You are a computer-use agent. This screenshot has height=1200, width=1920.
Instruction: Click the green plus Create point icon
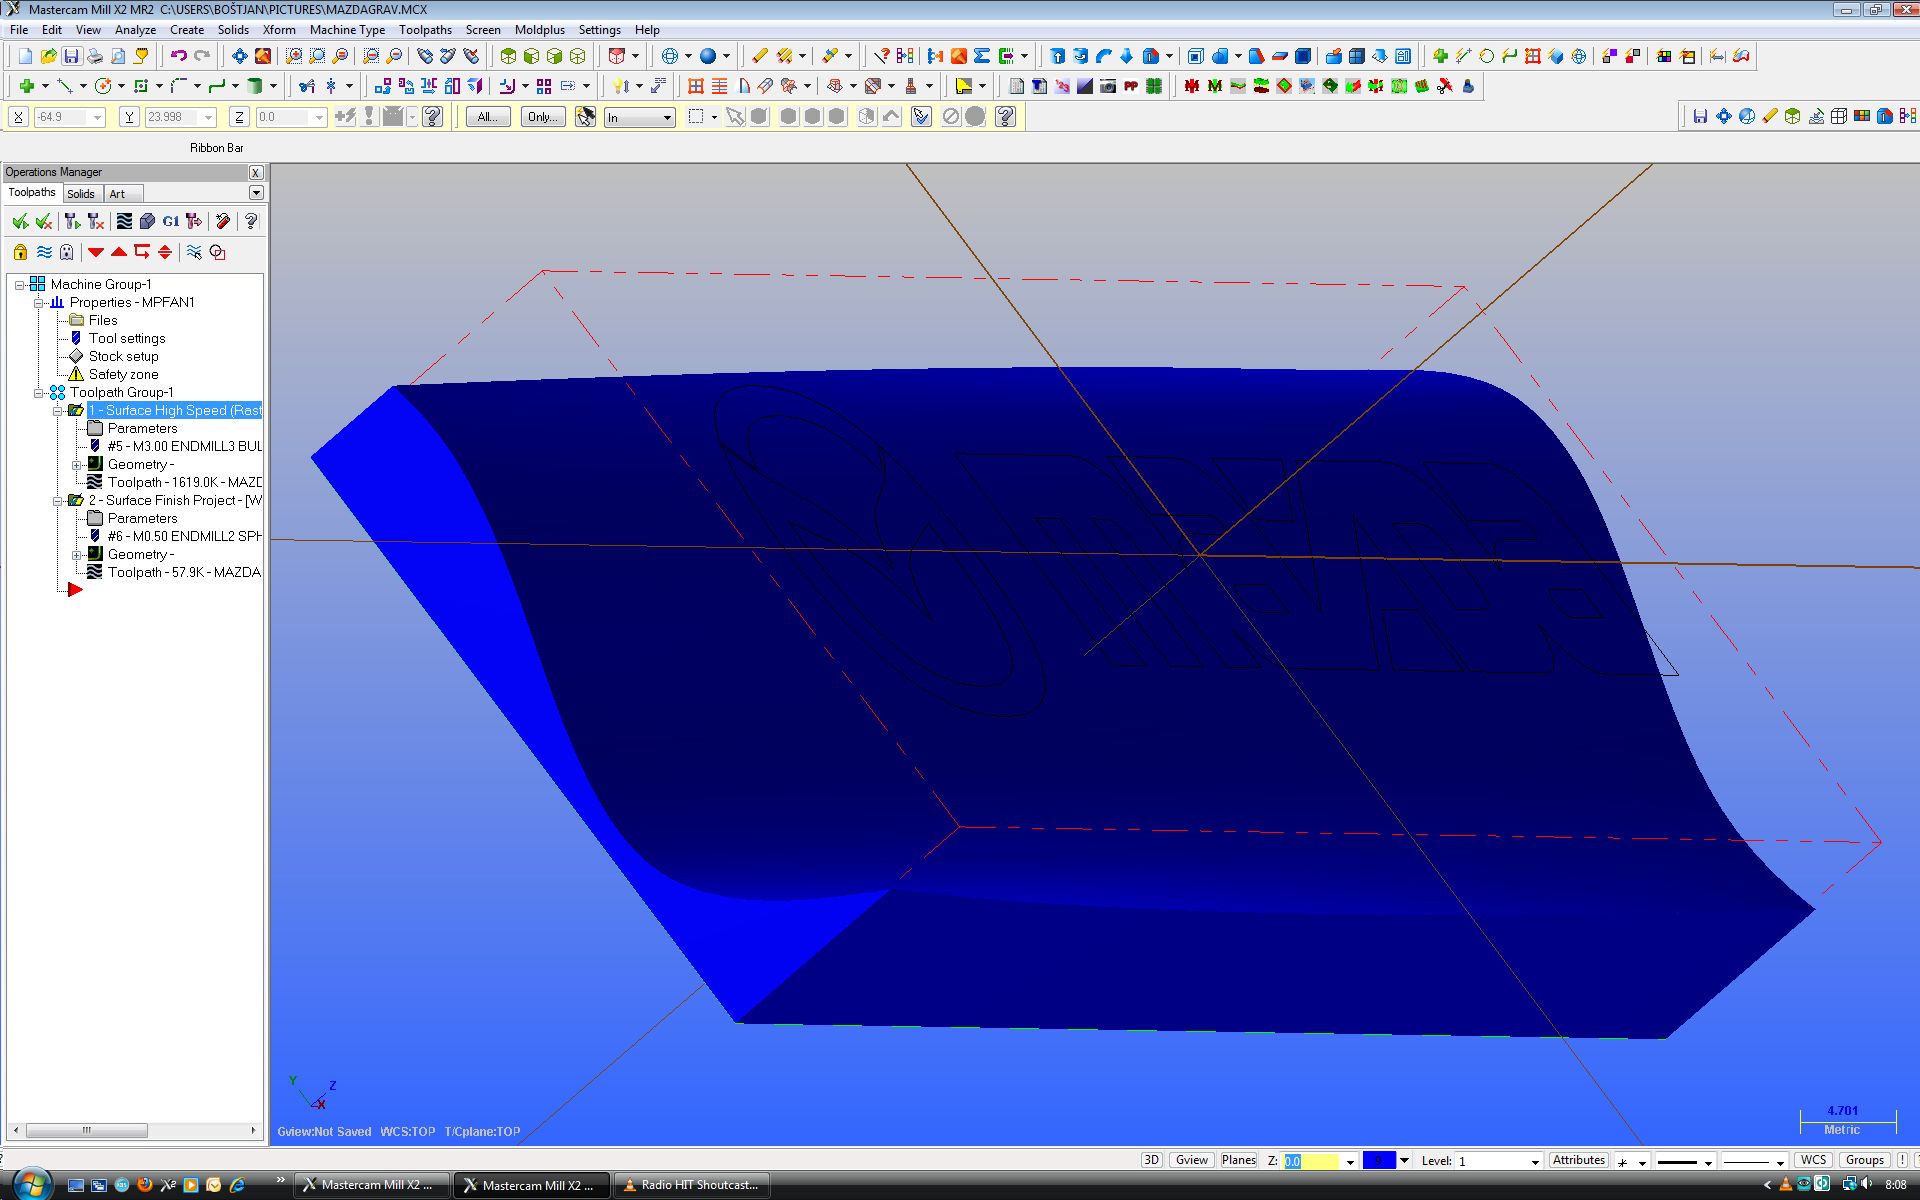point(27,86)
